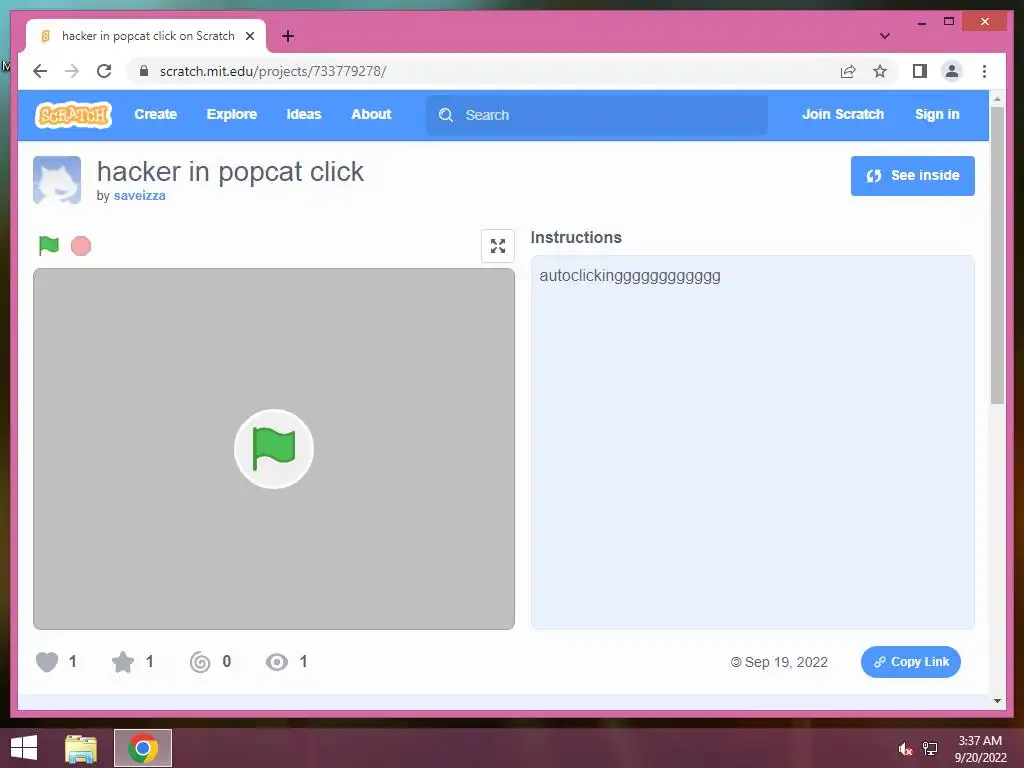Open Chrome three-dot menu

(x=984, y=71)
